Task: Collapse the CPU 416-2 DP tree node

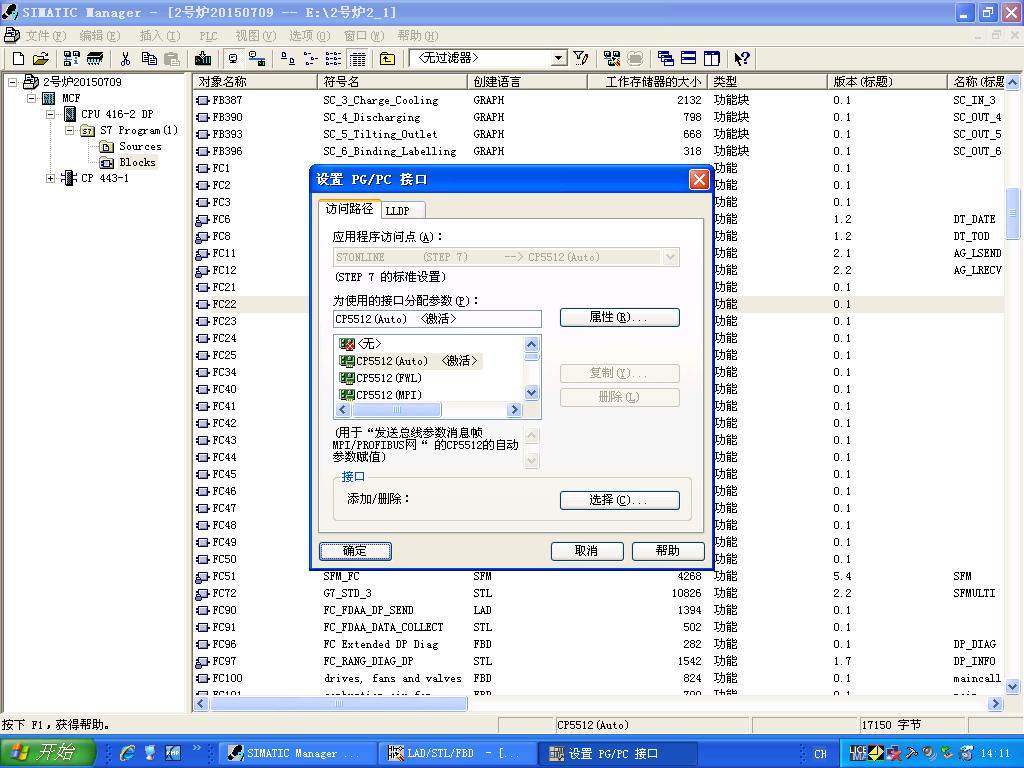Action: pyautogui.click(x=50, y=114)
